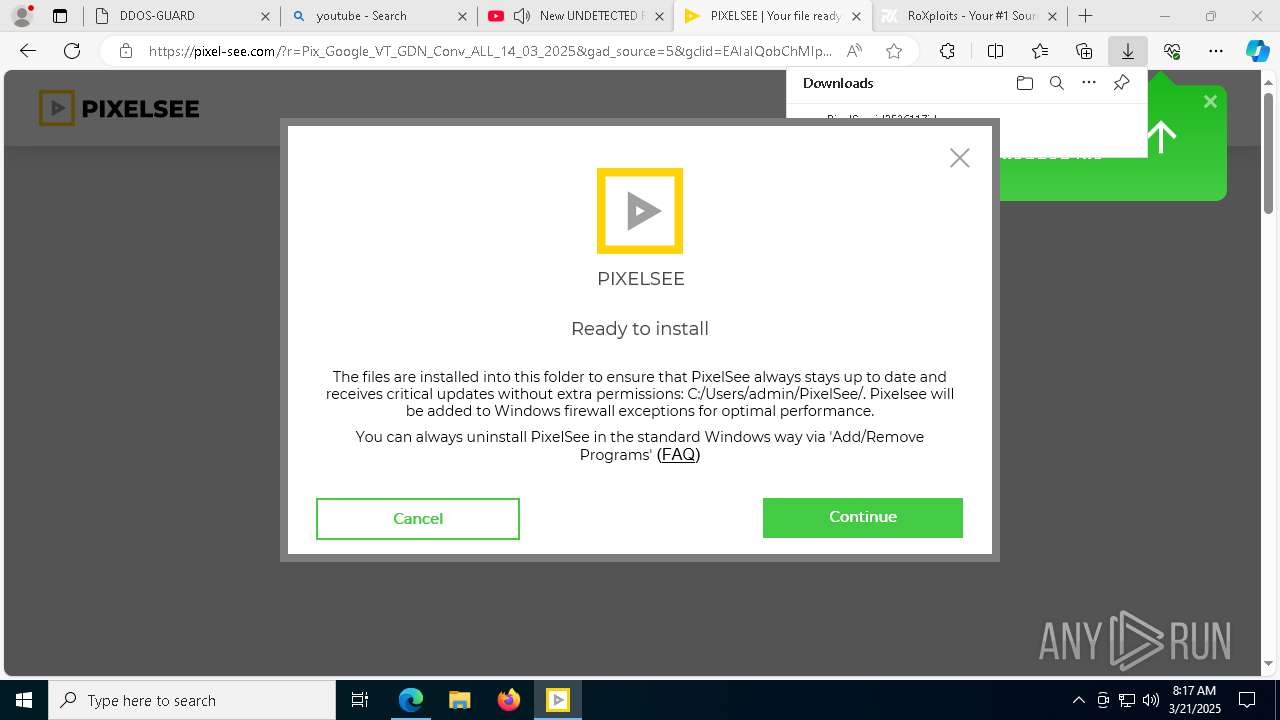This screenshot has height=720, width=1280.
Task: Open more options in the Downloads panel
Action: (x=1089, y=83)
